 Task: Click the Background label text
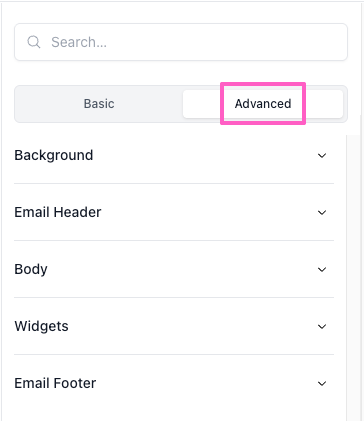pyautogui.click(x=54, y=155)
